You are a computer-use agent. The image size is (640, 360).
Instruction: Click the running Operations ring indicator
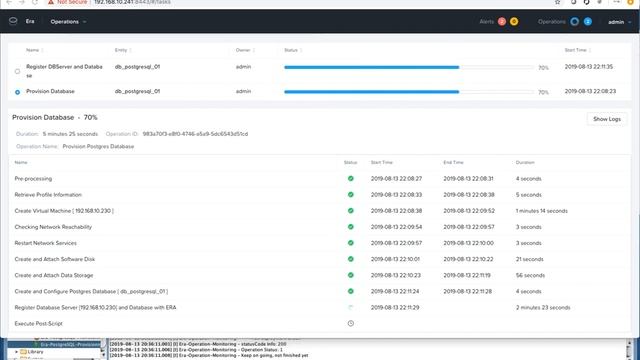[575, 22]
